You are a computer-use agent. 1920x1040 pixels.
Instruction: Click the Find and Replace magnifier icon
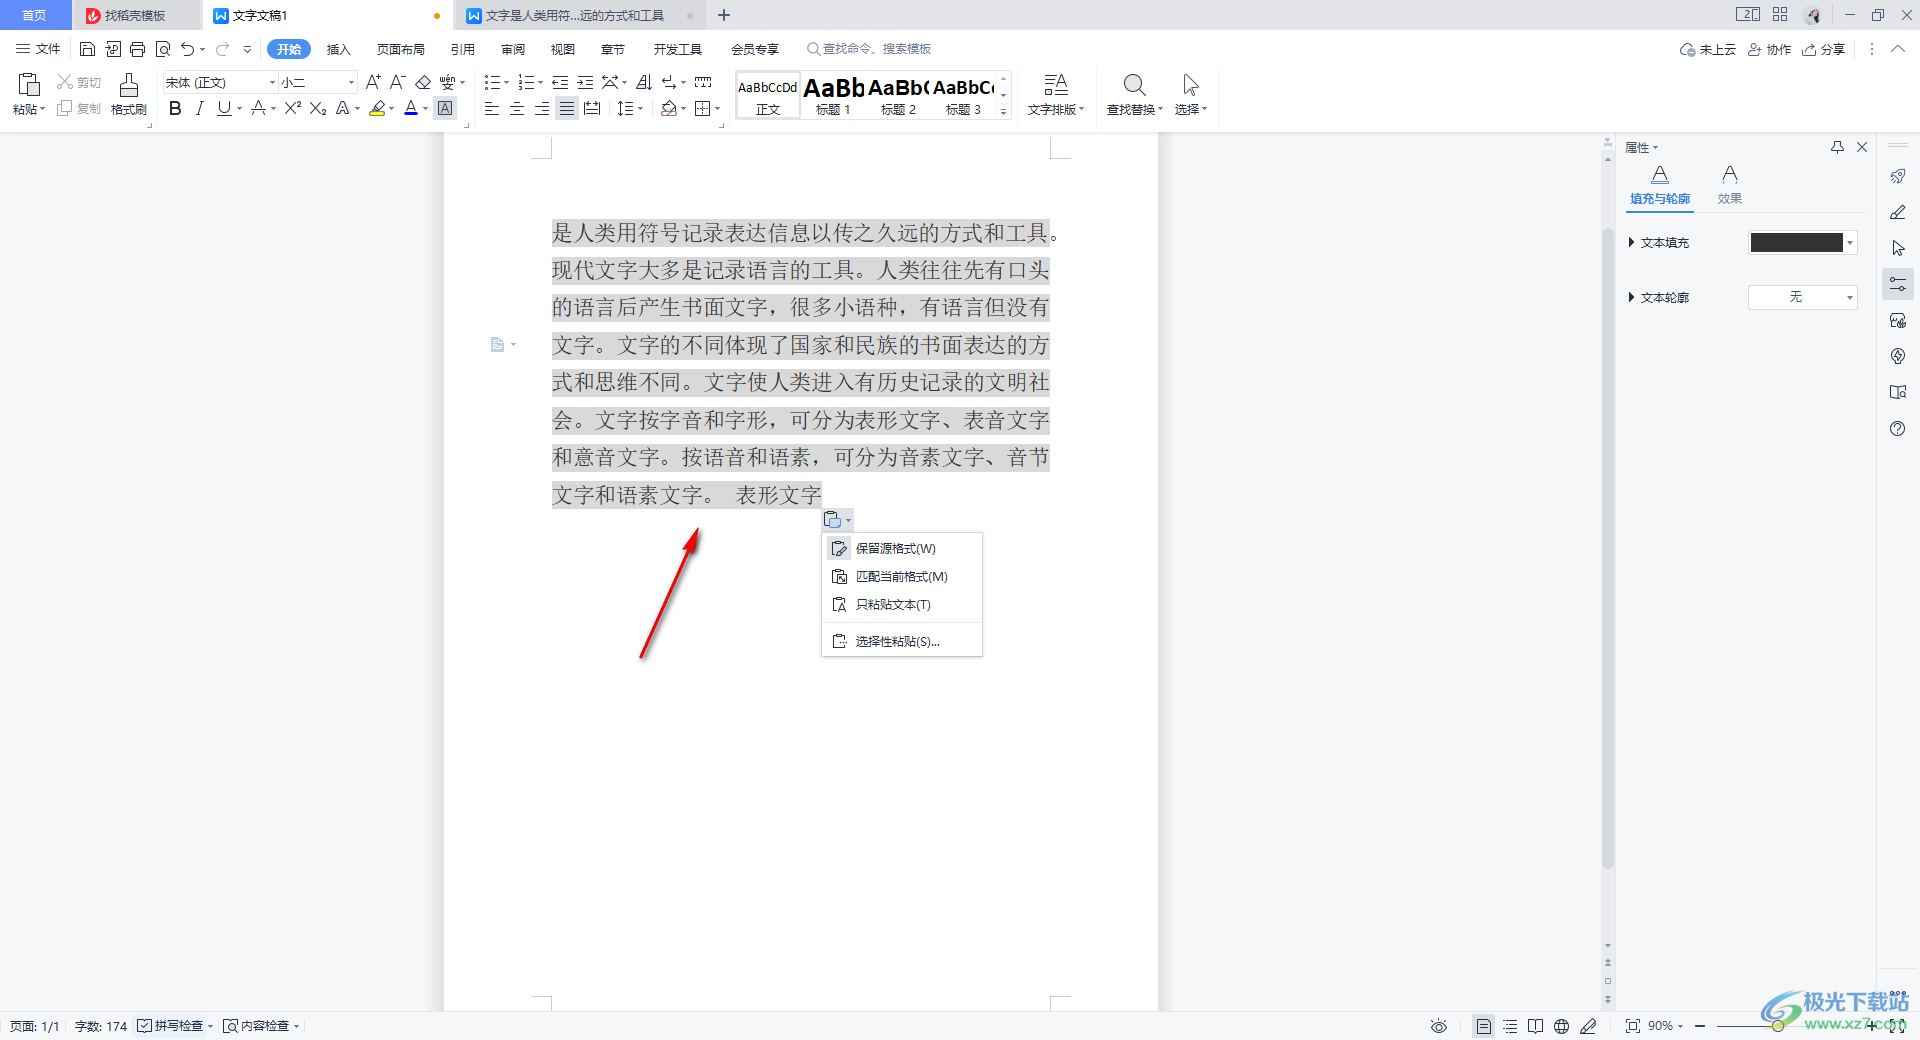tap(1134, 85)
